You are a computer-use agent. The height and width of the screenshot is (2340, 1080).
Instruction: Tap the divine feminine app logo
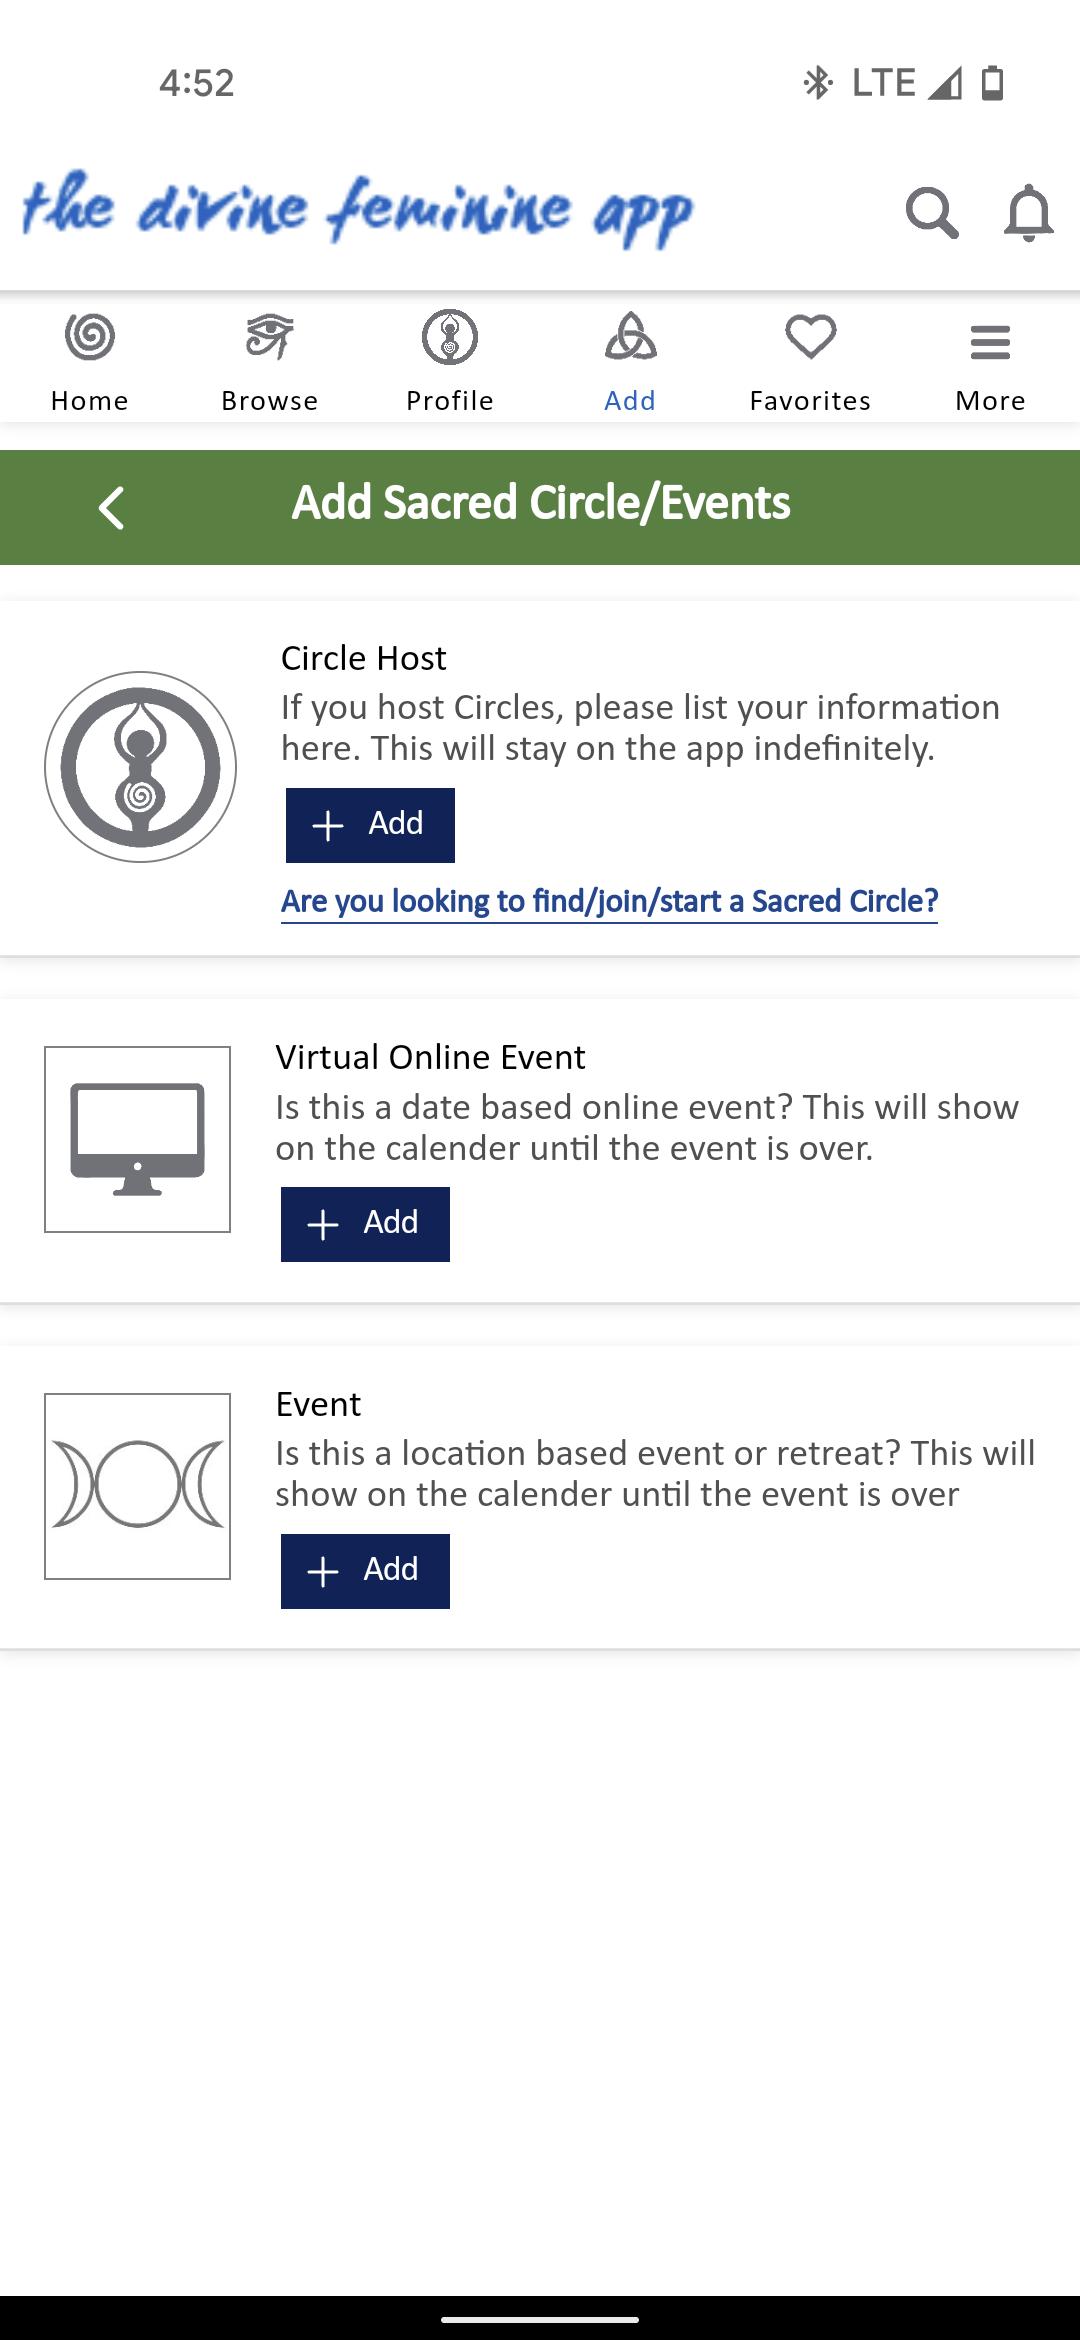[x=357, y=209]
